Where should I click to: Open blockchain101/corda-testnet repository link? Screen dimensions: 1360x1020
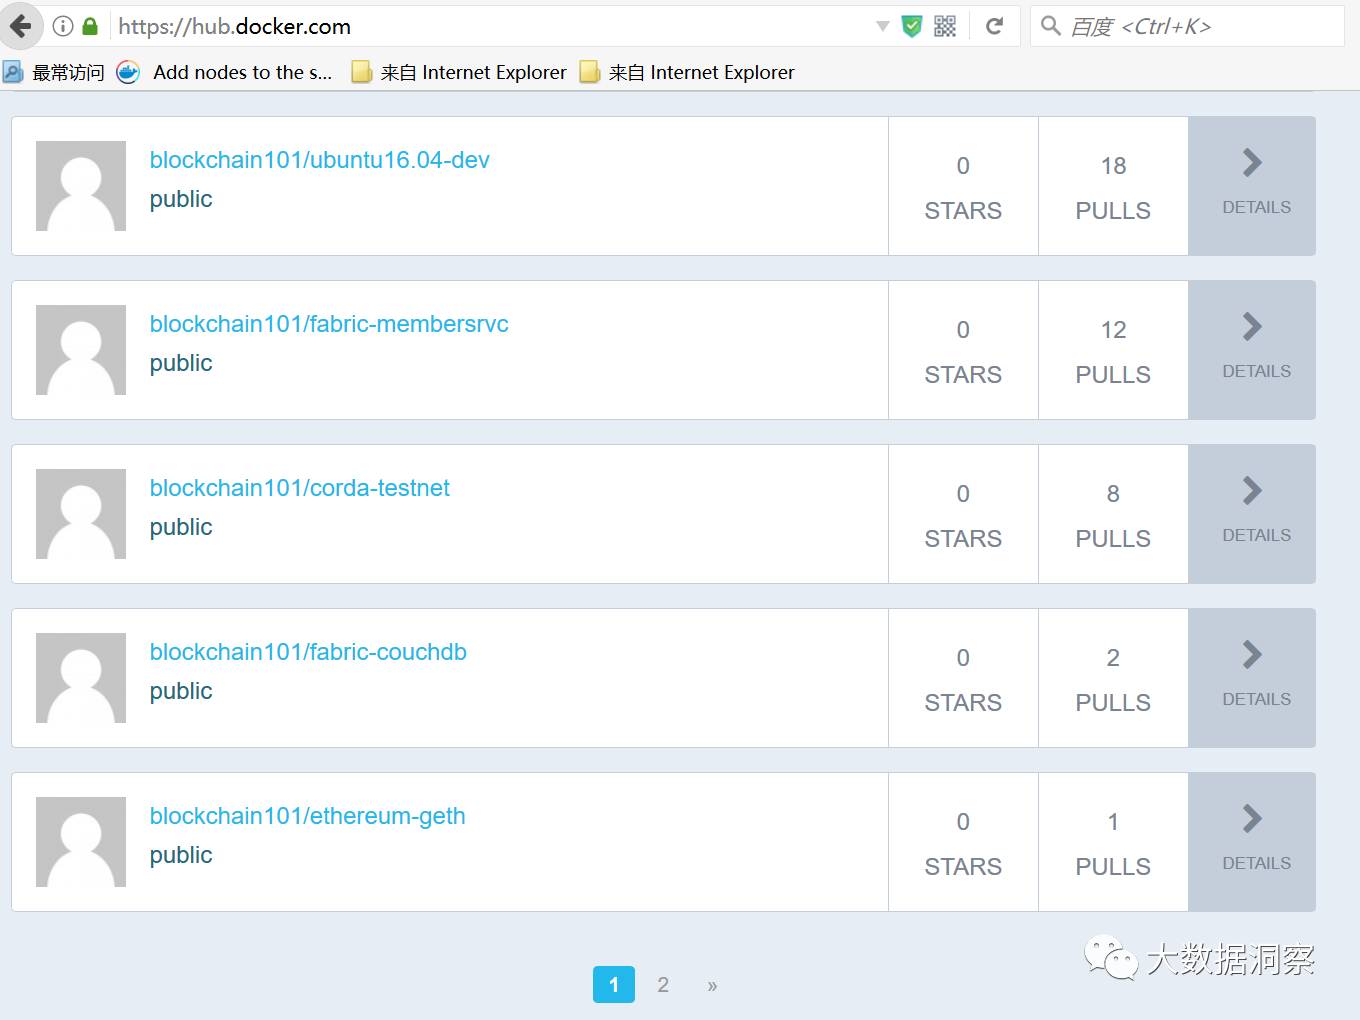click(x=300, y=488)
